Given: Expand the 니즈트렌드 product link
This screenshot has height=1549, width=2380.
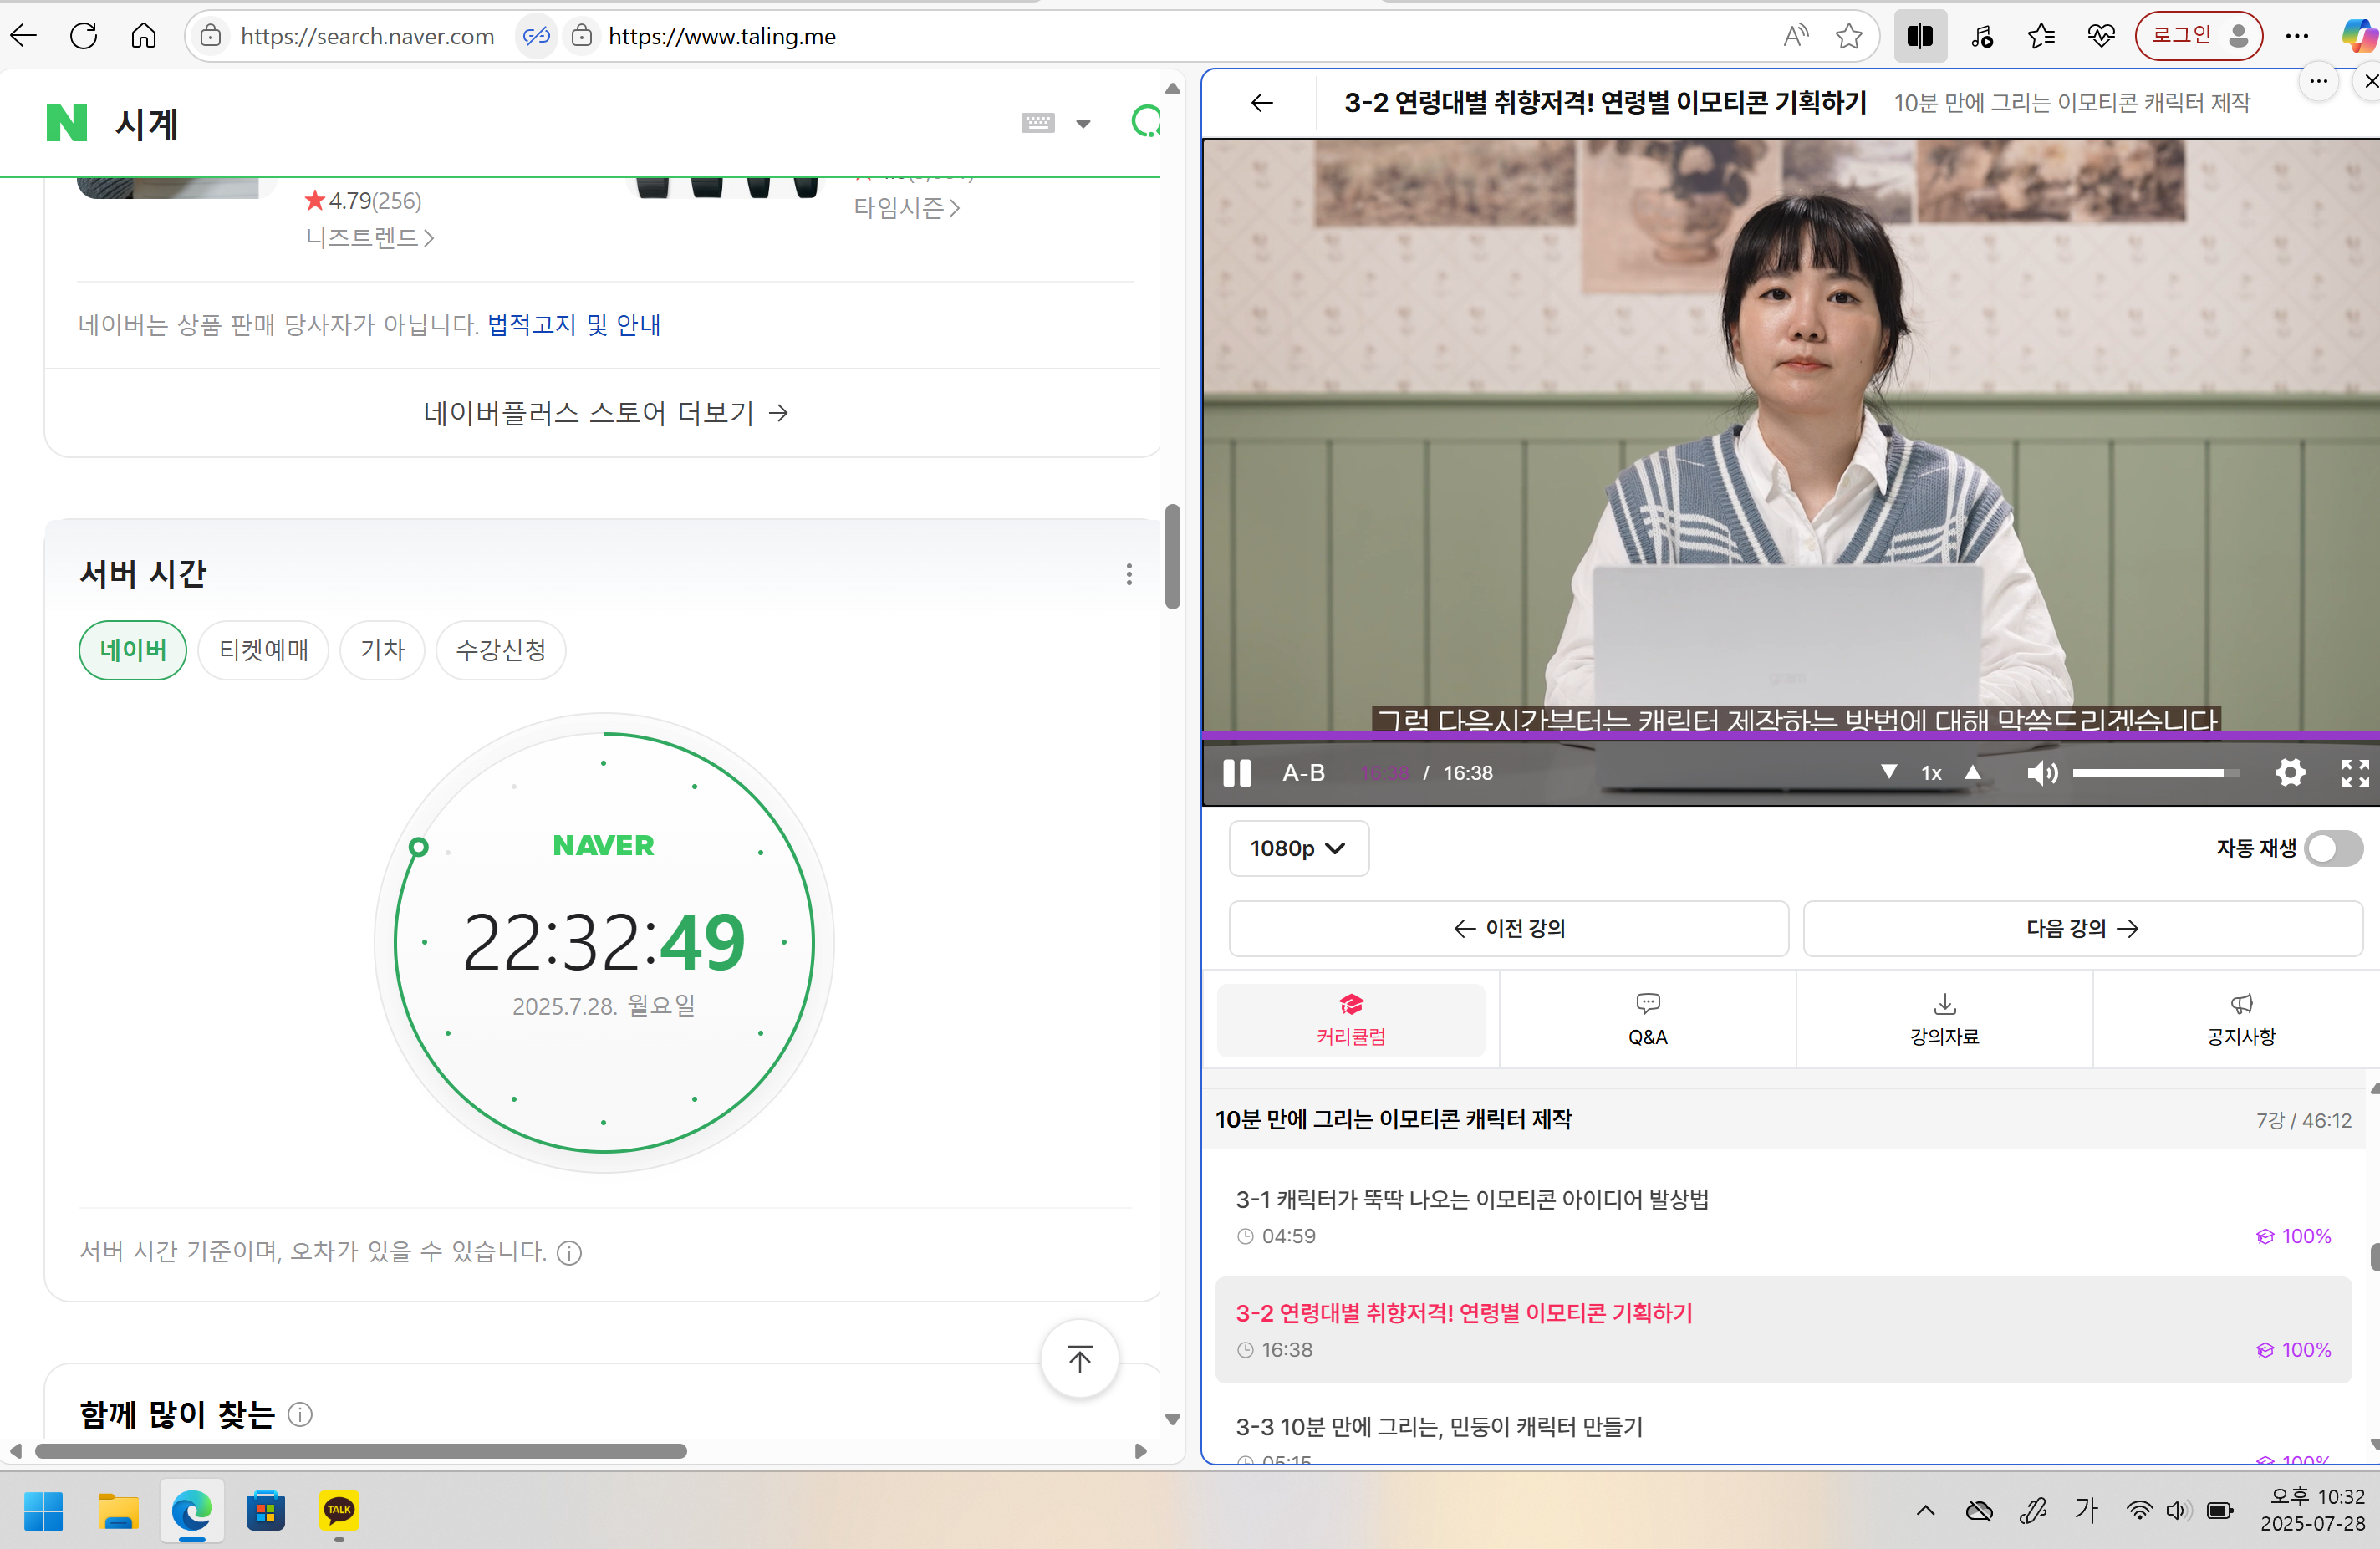Looking at the screenshot, I should coord(369,237).
